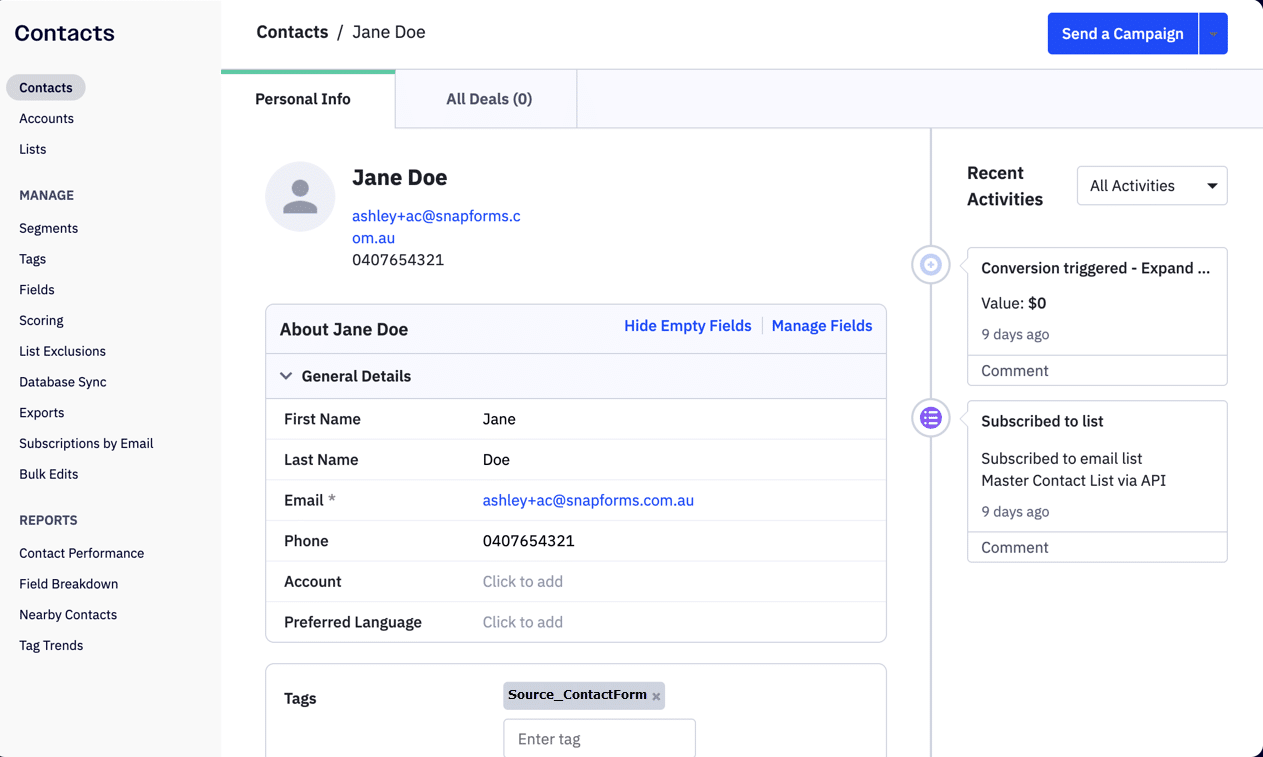1263x757 pixels.
Task: Open the Tag Trends report
Action: [51, 646]
